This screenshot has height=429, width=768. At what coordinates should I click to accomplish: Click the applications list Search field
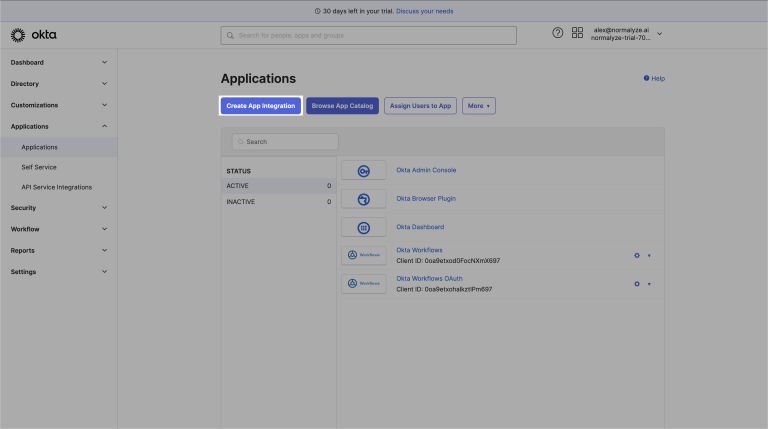click(x=285, y=142)
